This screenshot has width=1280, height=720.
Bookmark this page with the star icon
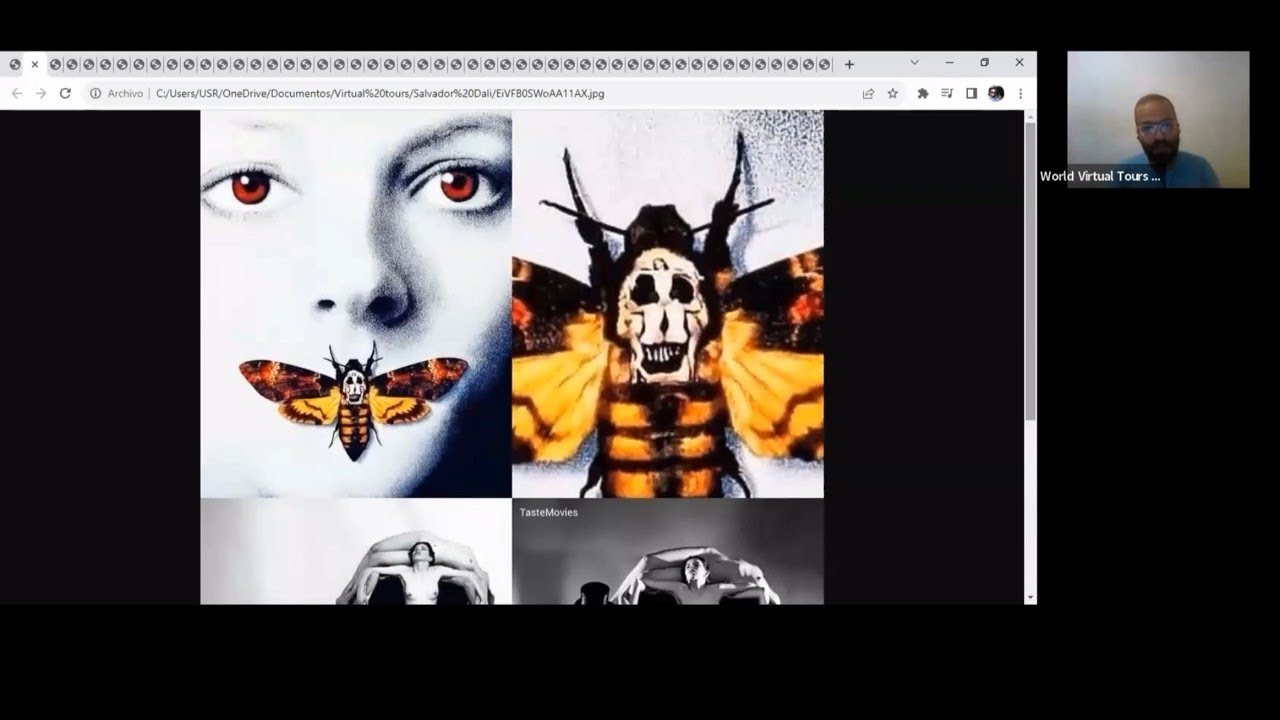[893, 93]
